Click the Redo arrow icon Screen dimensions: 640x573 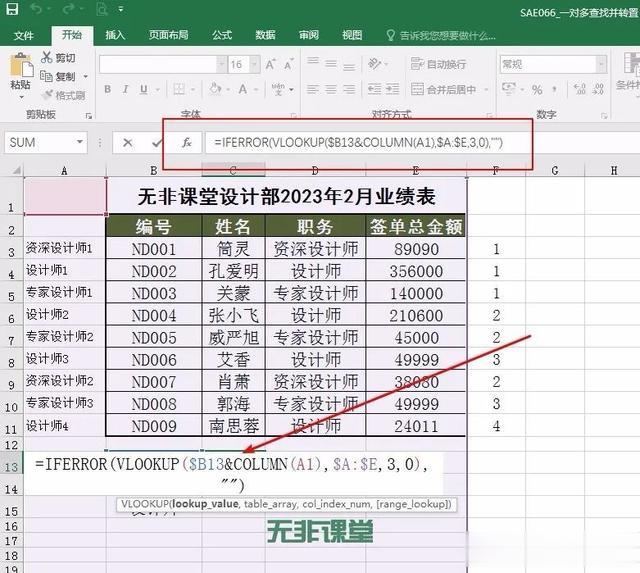pos(68,9)
